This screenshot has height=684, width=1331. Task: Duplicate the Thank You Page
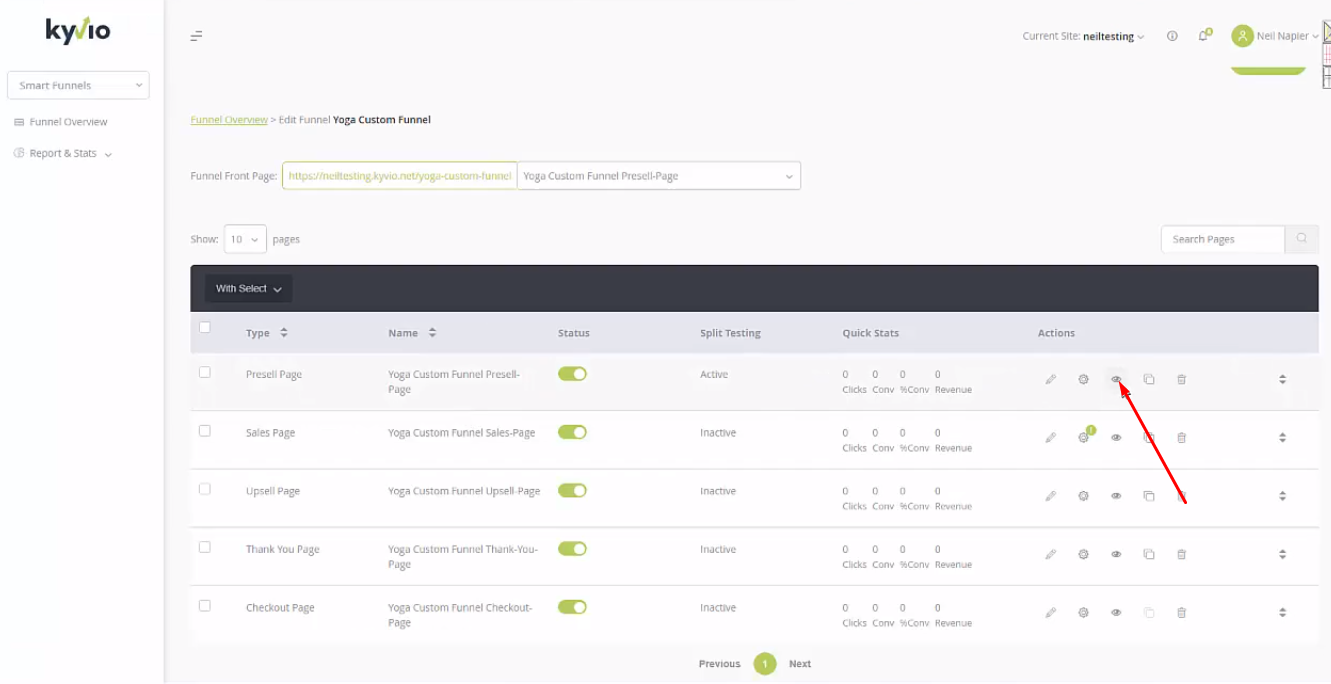pyautogui.click(x=1149, y=554)
